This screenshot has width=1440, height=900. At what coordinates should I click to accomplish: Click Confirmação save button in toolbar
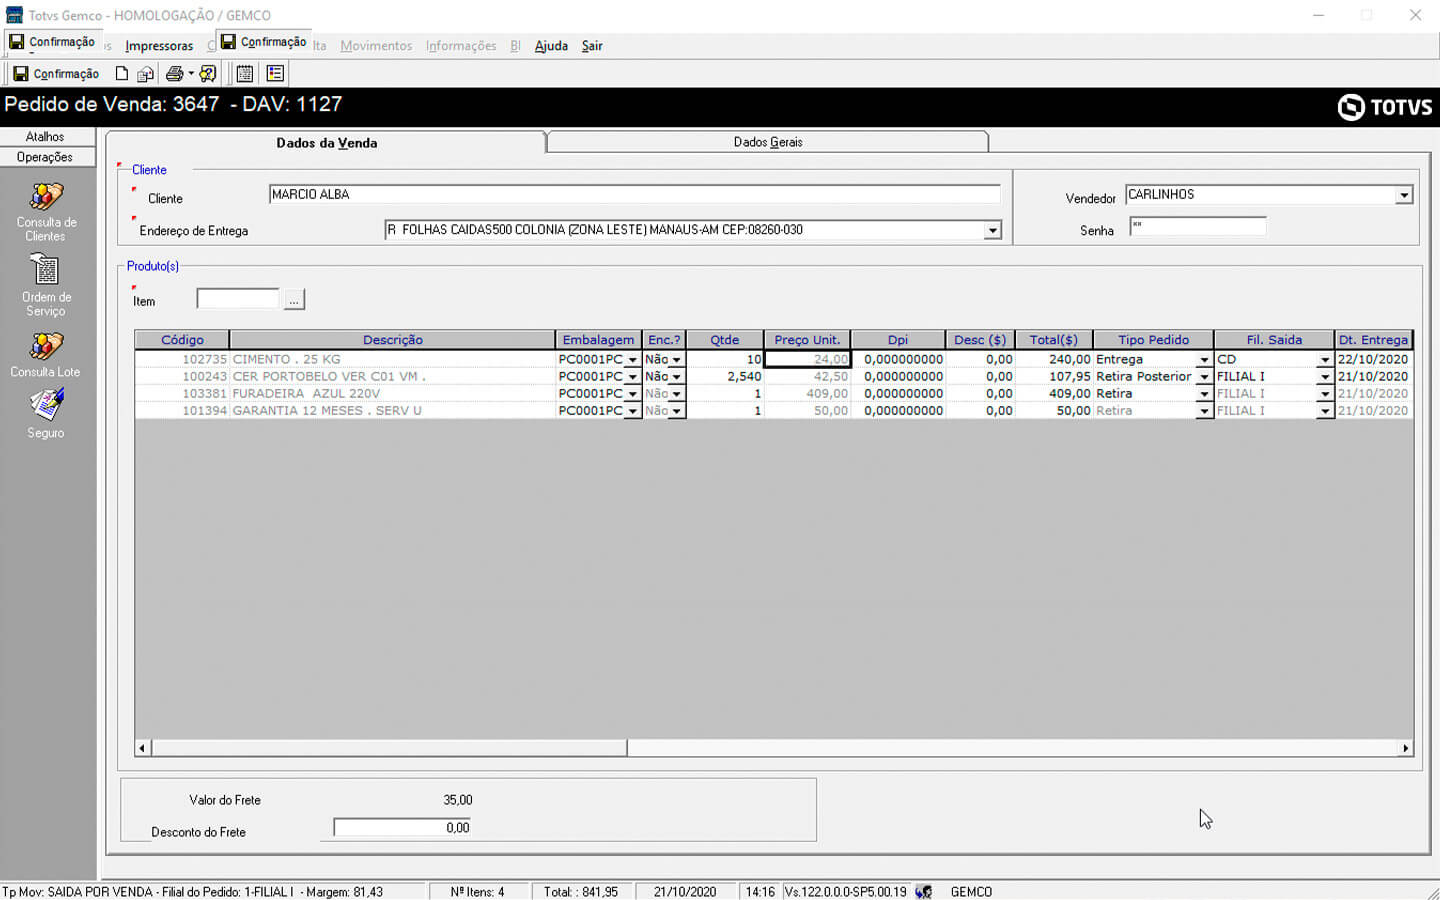[x=56, y=74]
